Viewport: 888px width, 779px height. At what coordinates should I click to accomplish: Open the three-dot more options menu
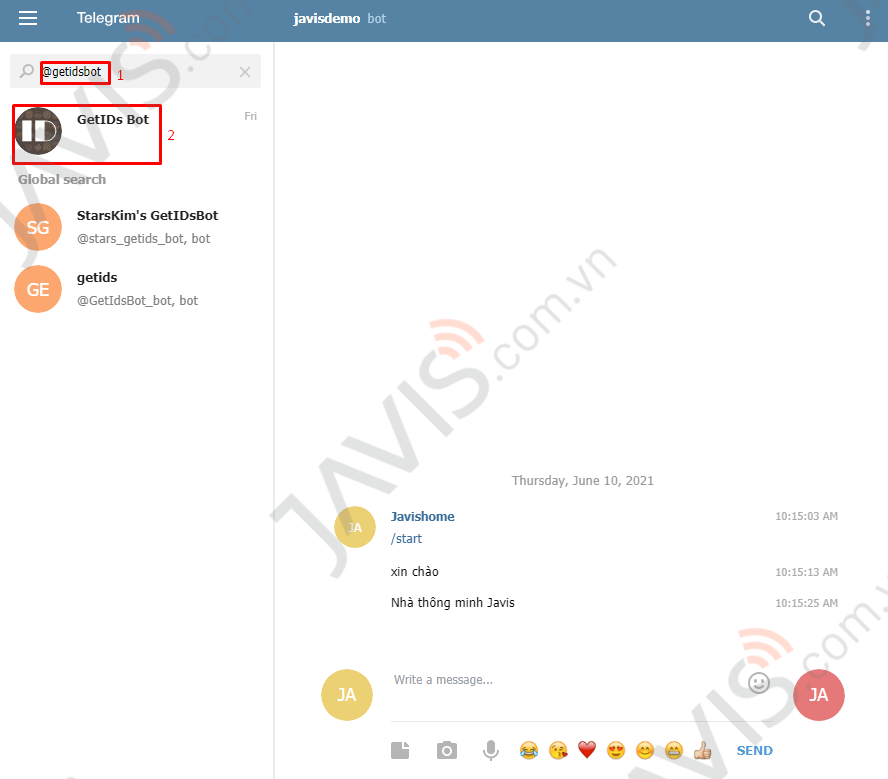tap(868, 18)
